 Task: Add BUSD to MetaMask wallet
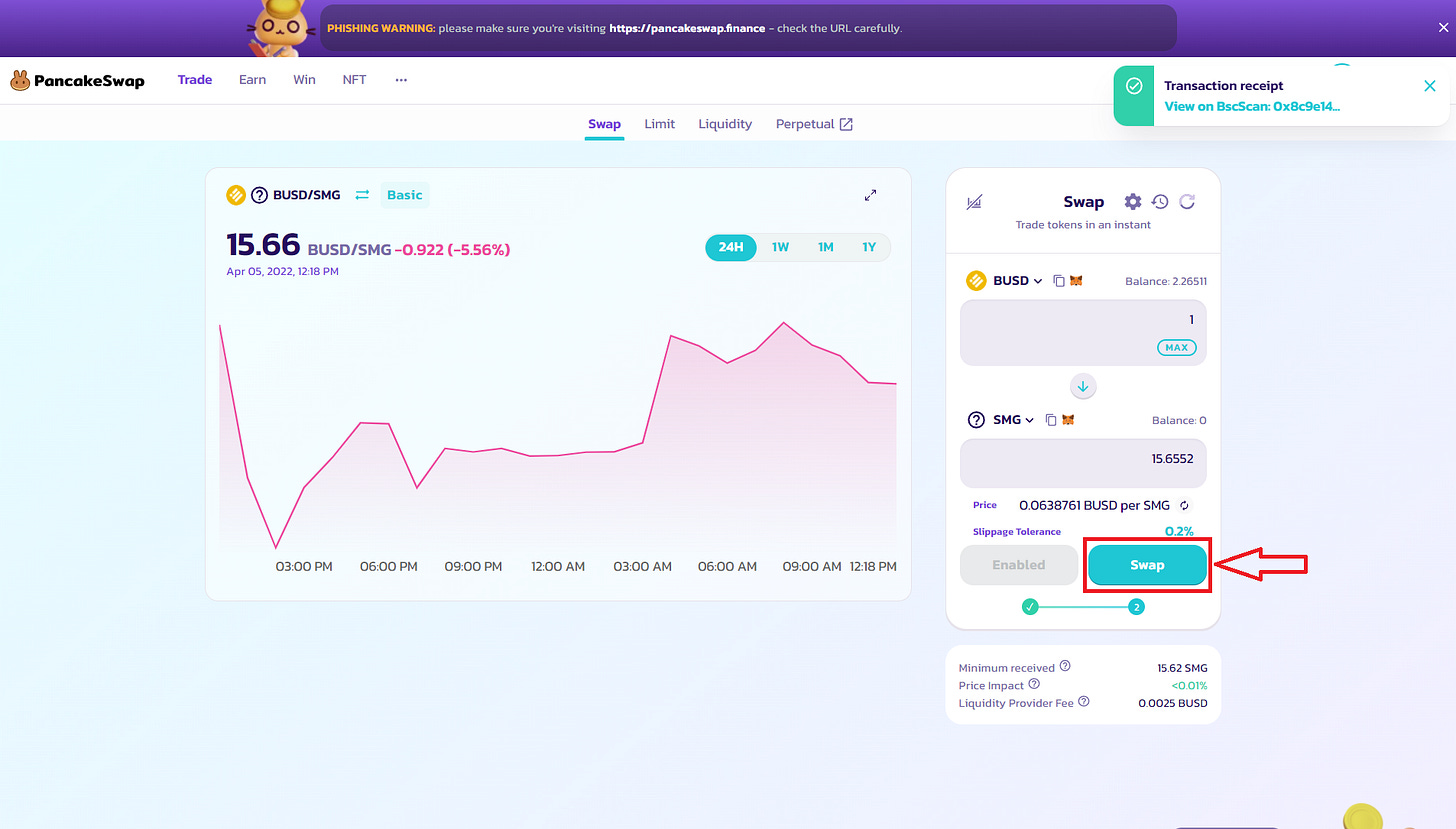[x=1076, y=281]
